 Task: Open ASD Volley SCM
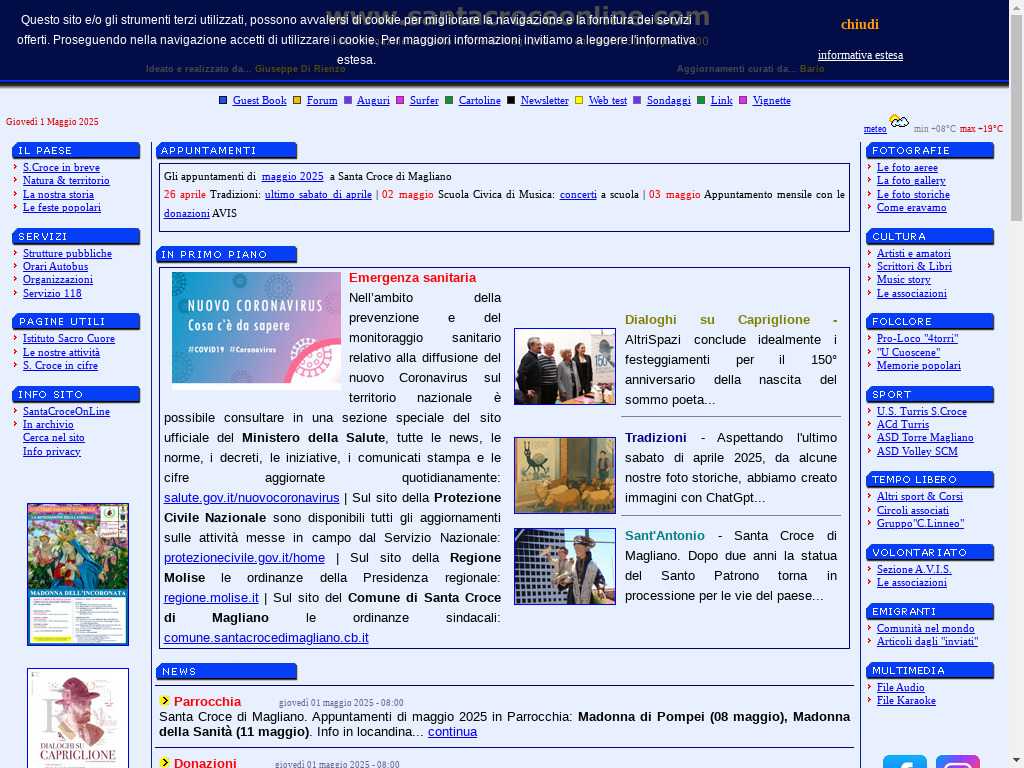917,451
